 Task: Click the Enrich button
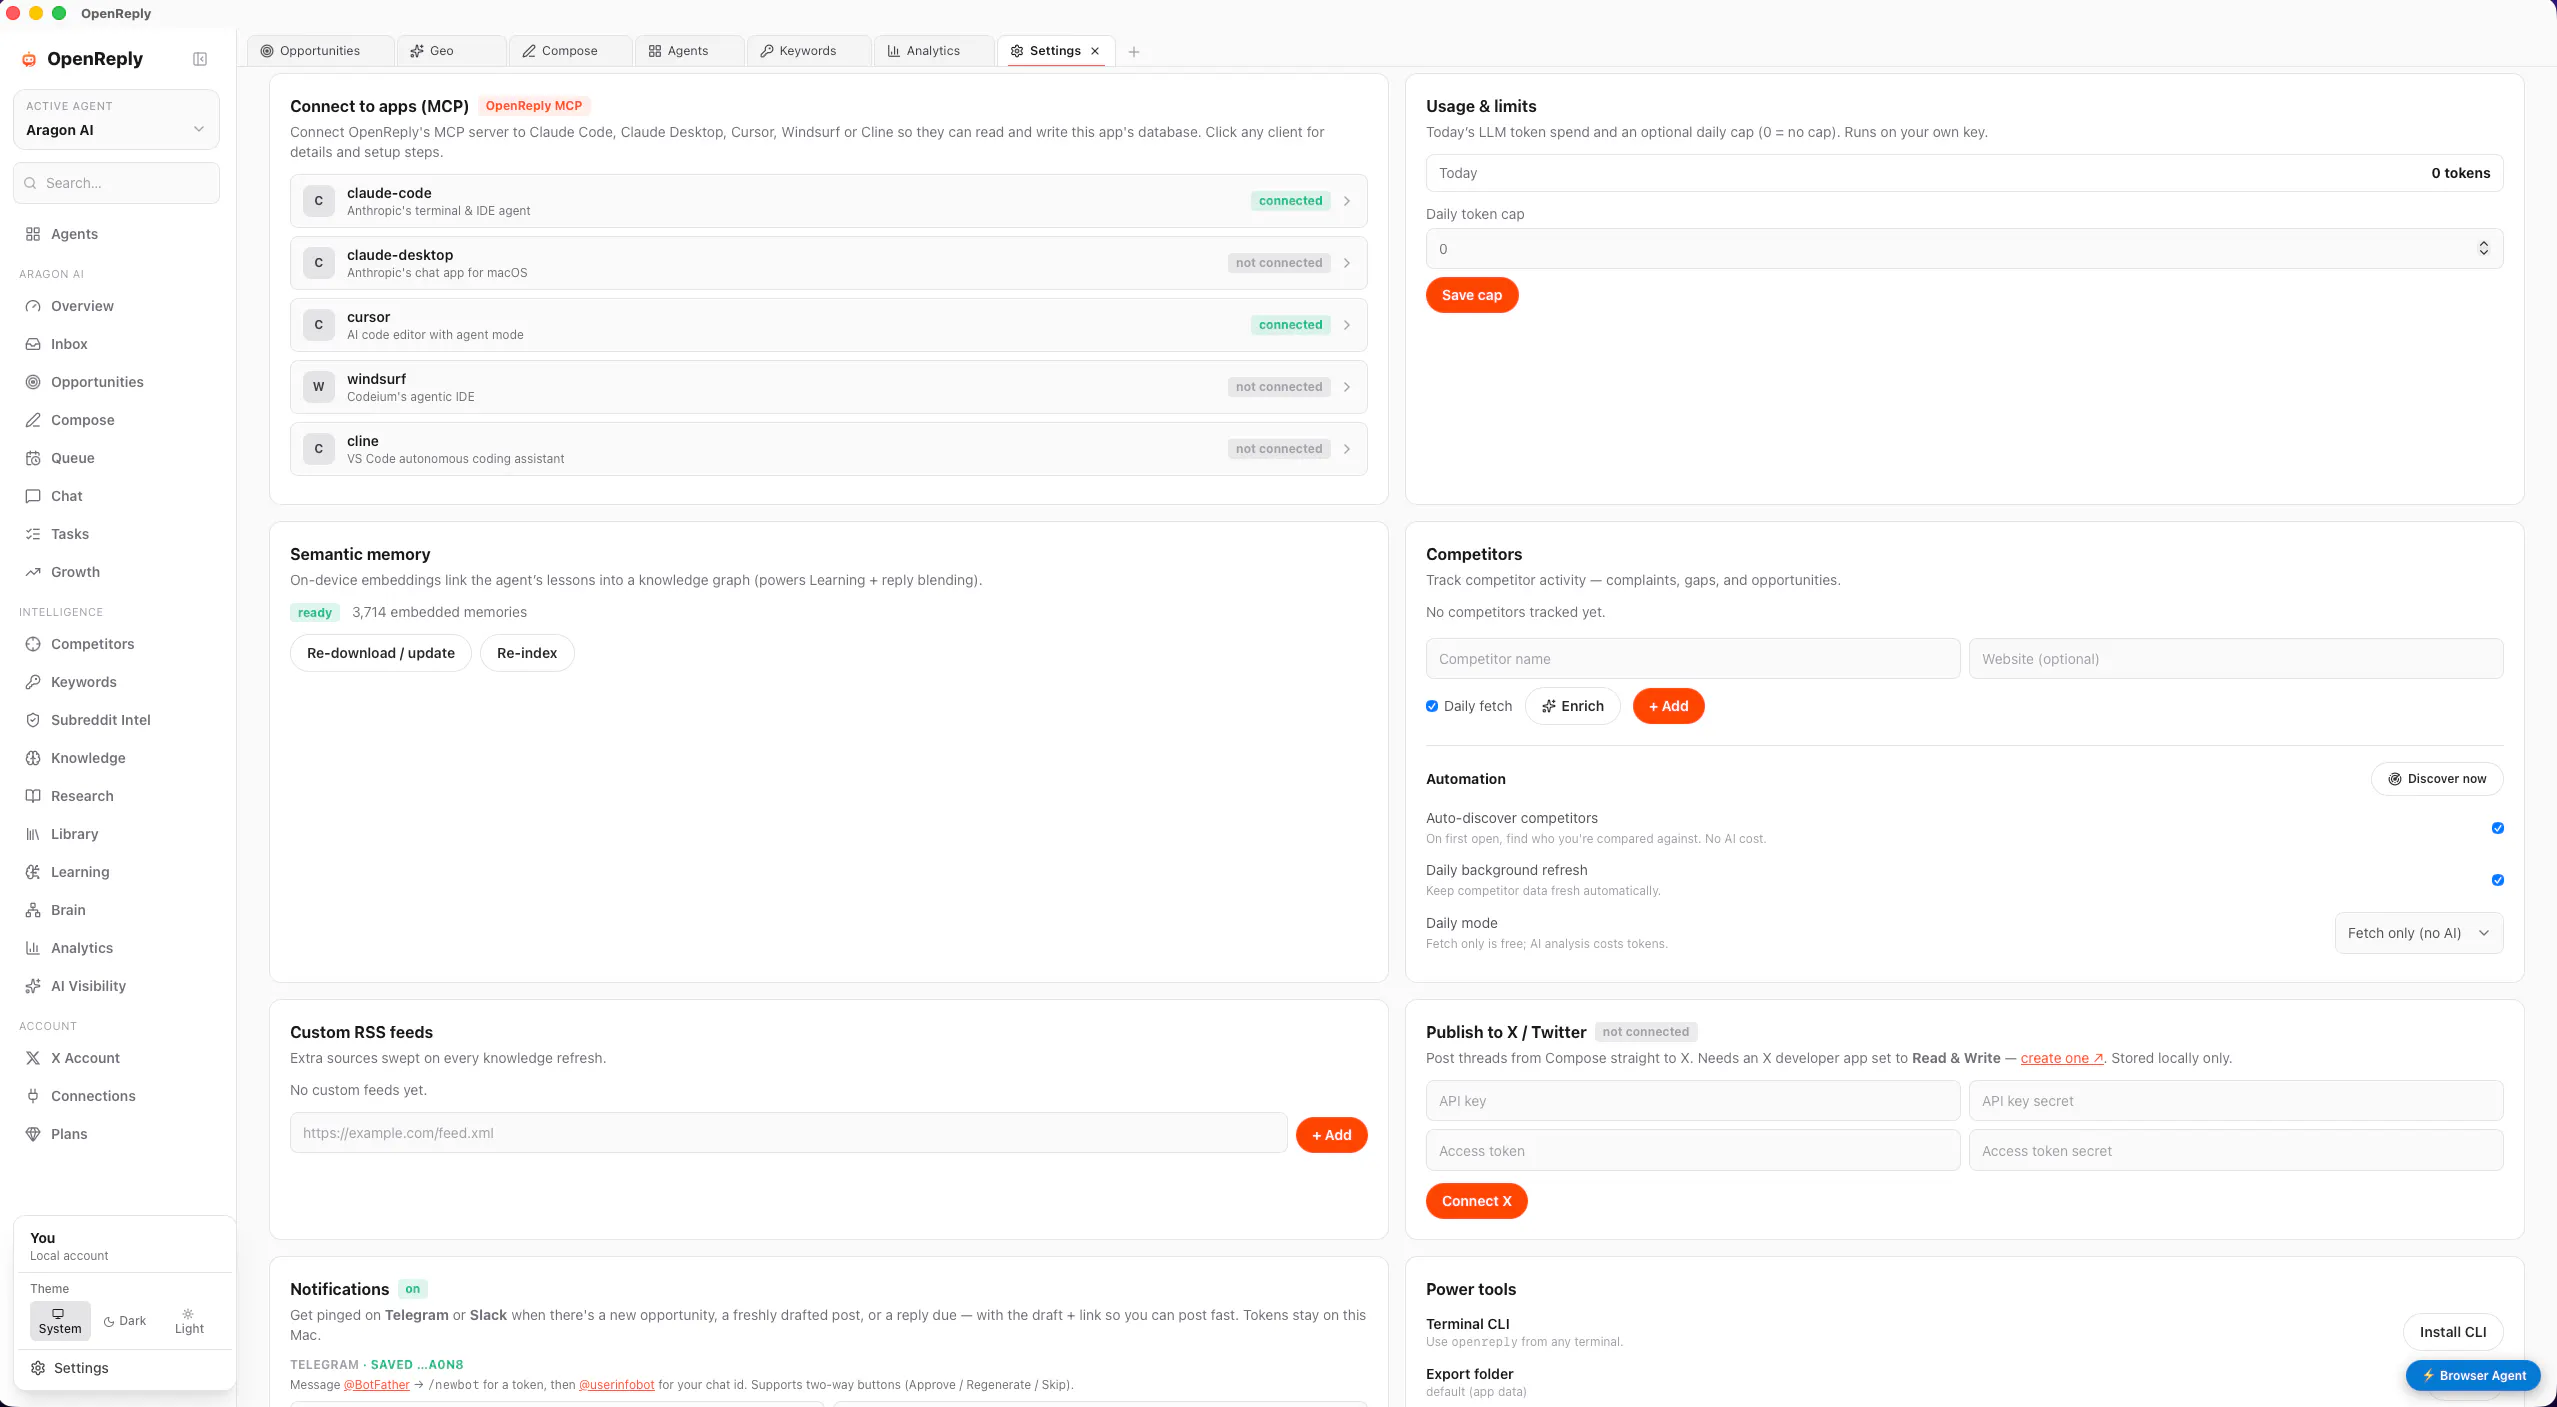[1572, 706]
